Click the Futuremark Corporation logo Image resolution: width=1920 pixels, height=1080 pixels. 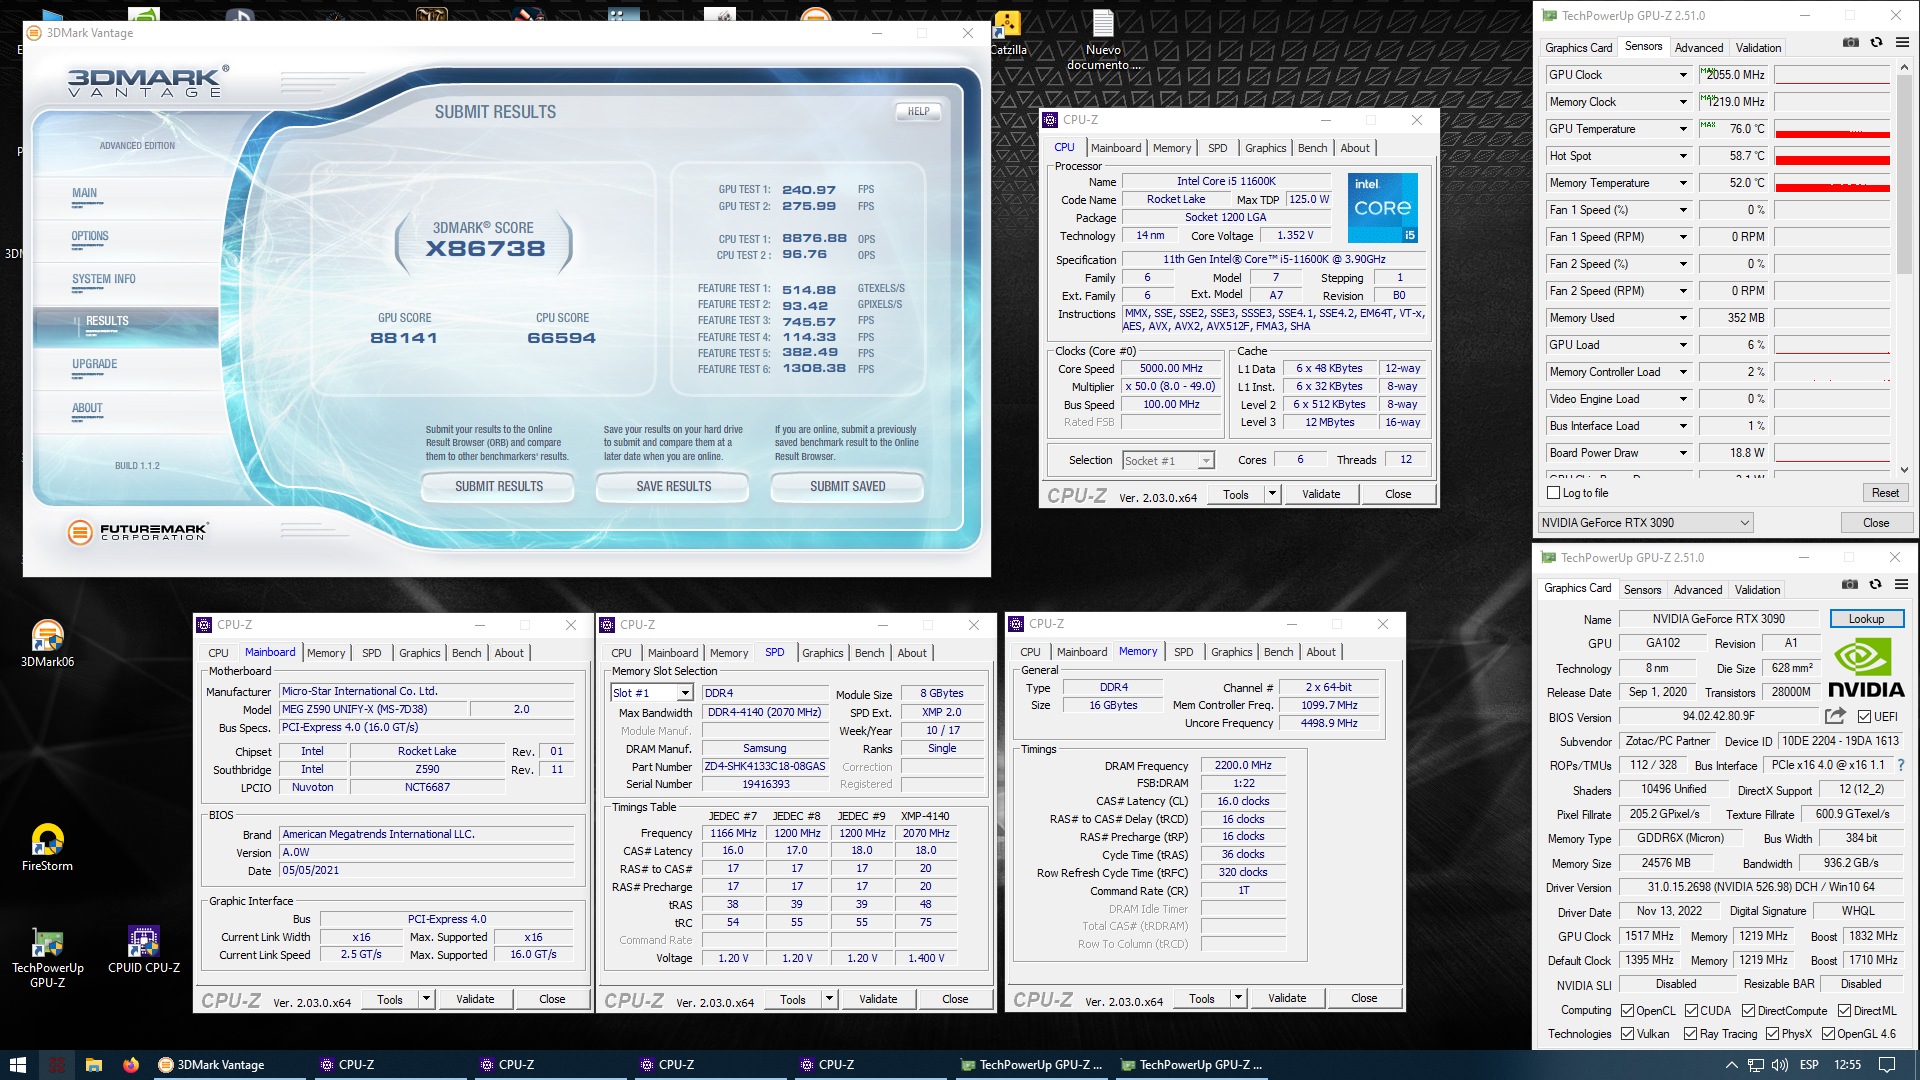138,532
